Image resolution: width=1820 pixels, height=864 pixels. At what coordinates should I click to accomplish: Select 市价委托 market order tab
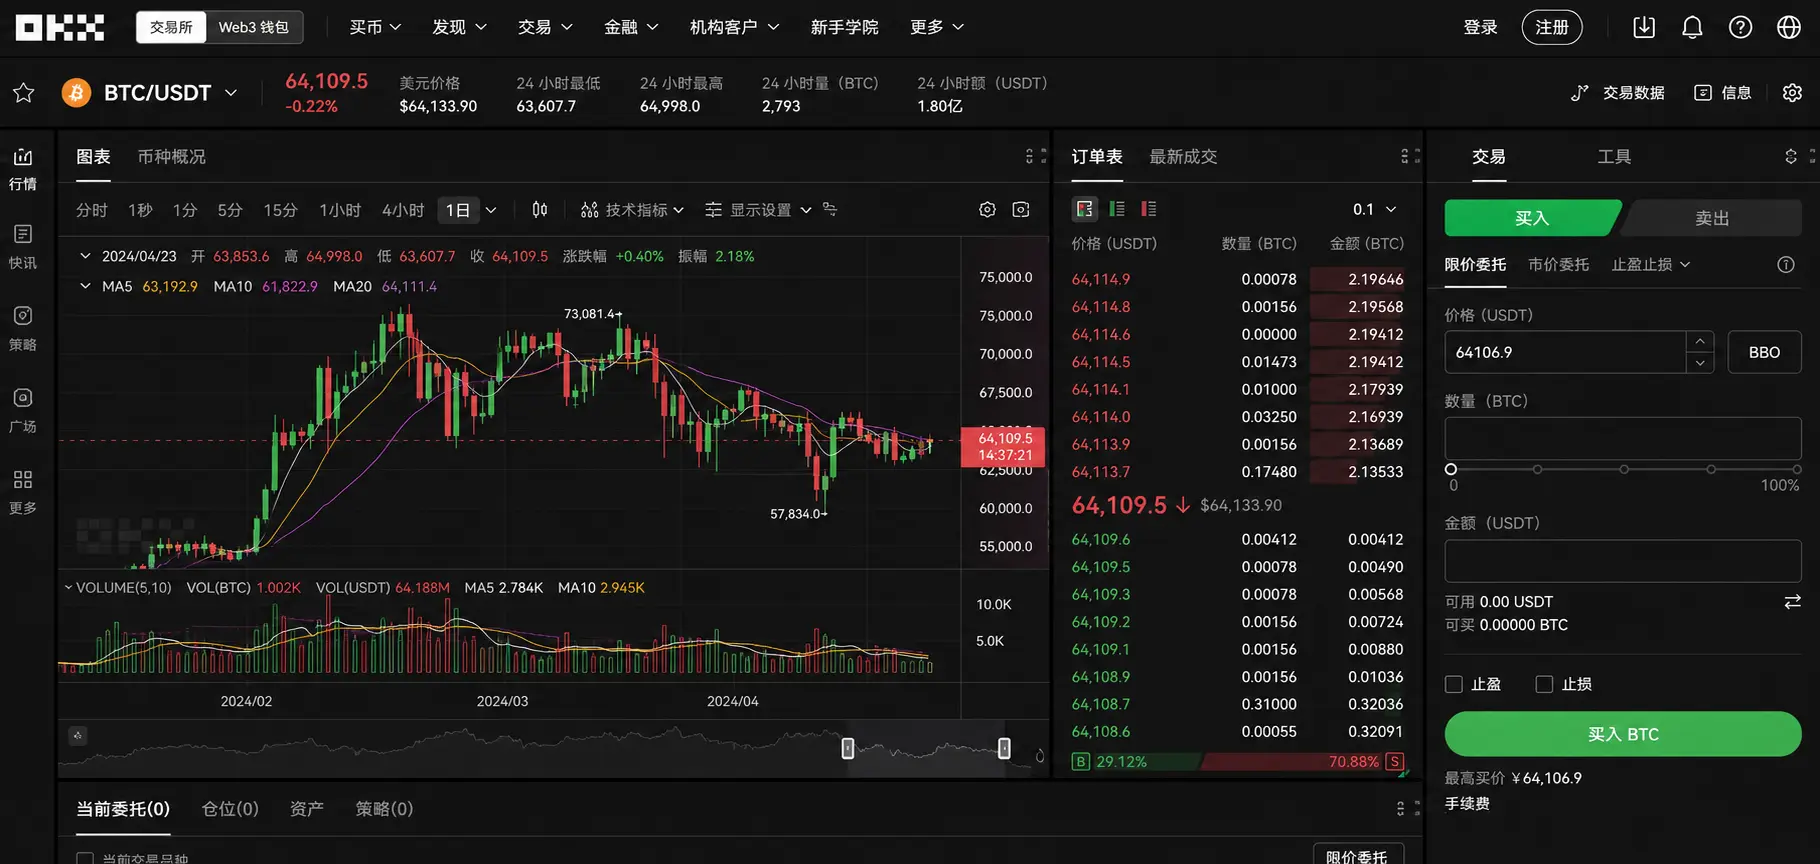tap(1558, 264)
